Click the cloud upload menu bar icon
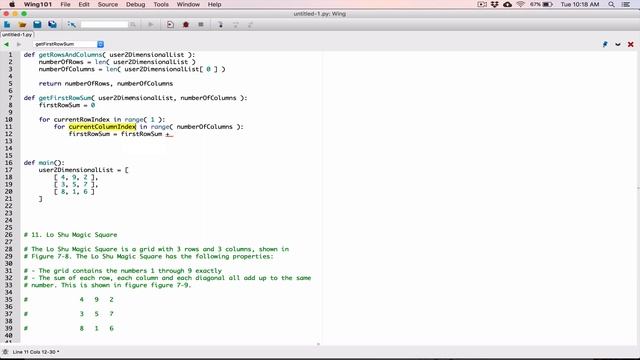 pyautogui.click(x=507, y=4)
